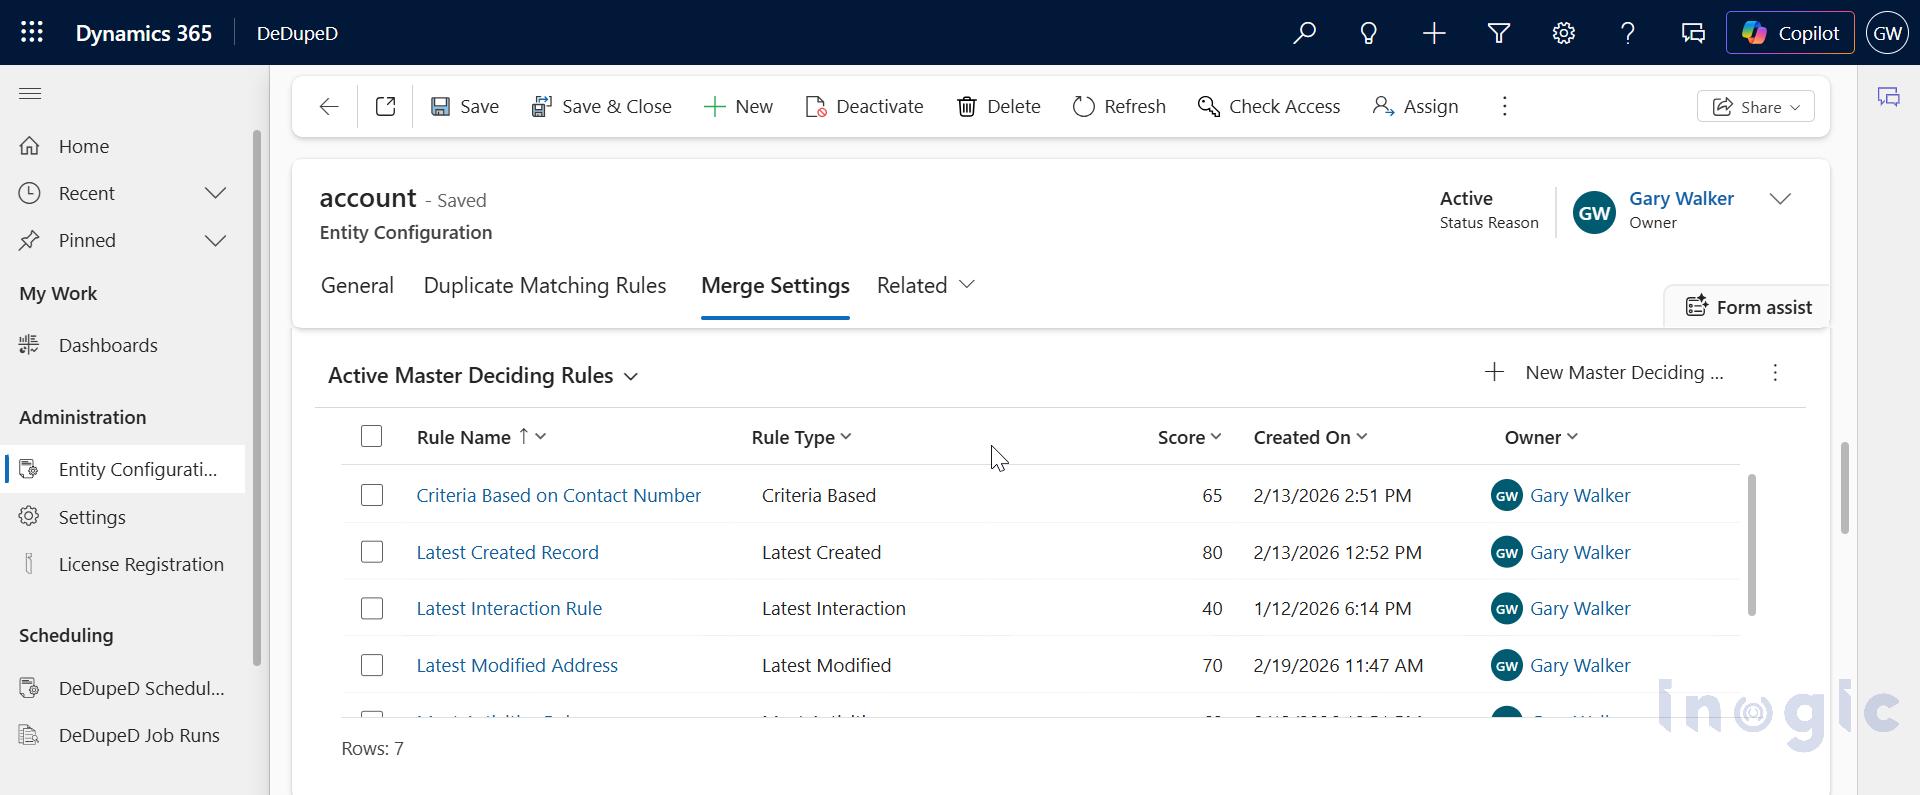Open Criteria Based on Contact Number rule

[x=558, y=495]
